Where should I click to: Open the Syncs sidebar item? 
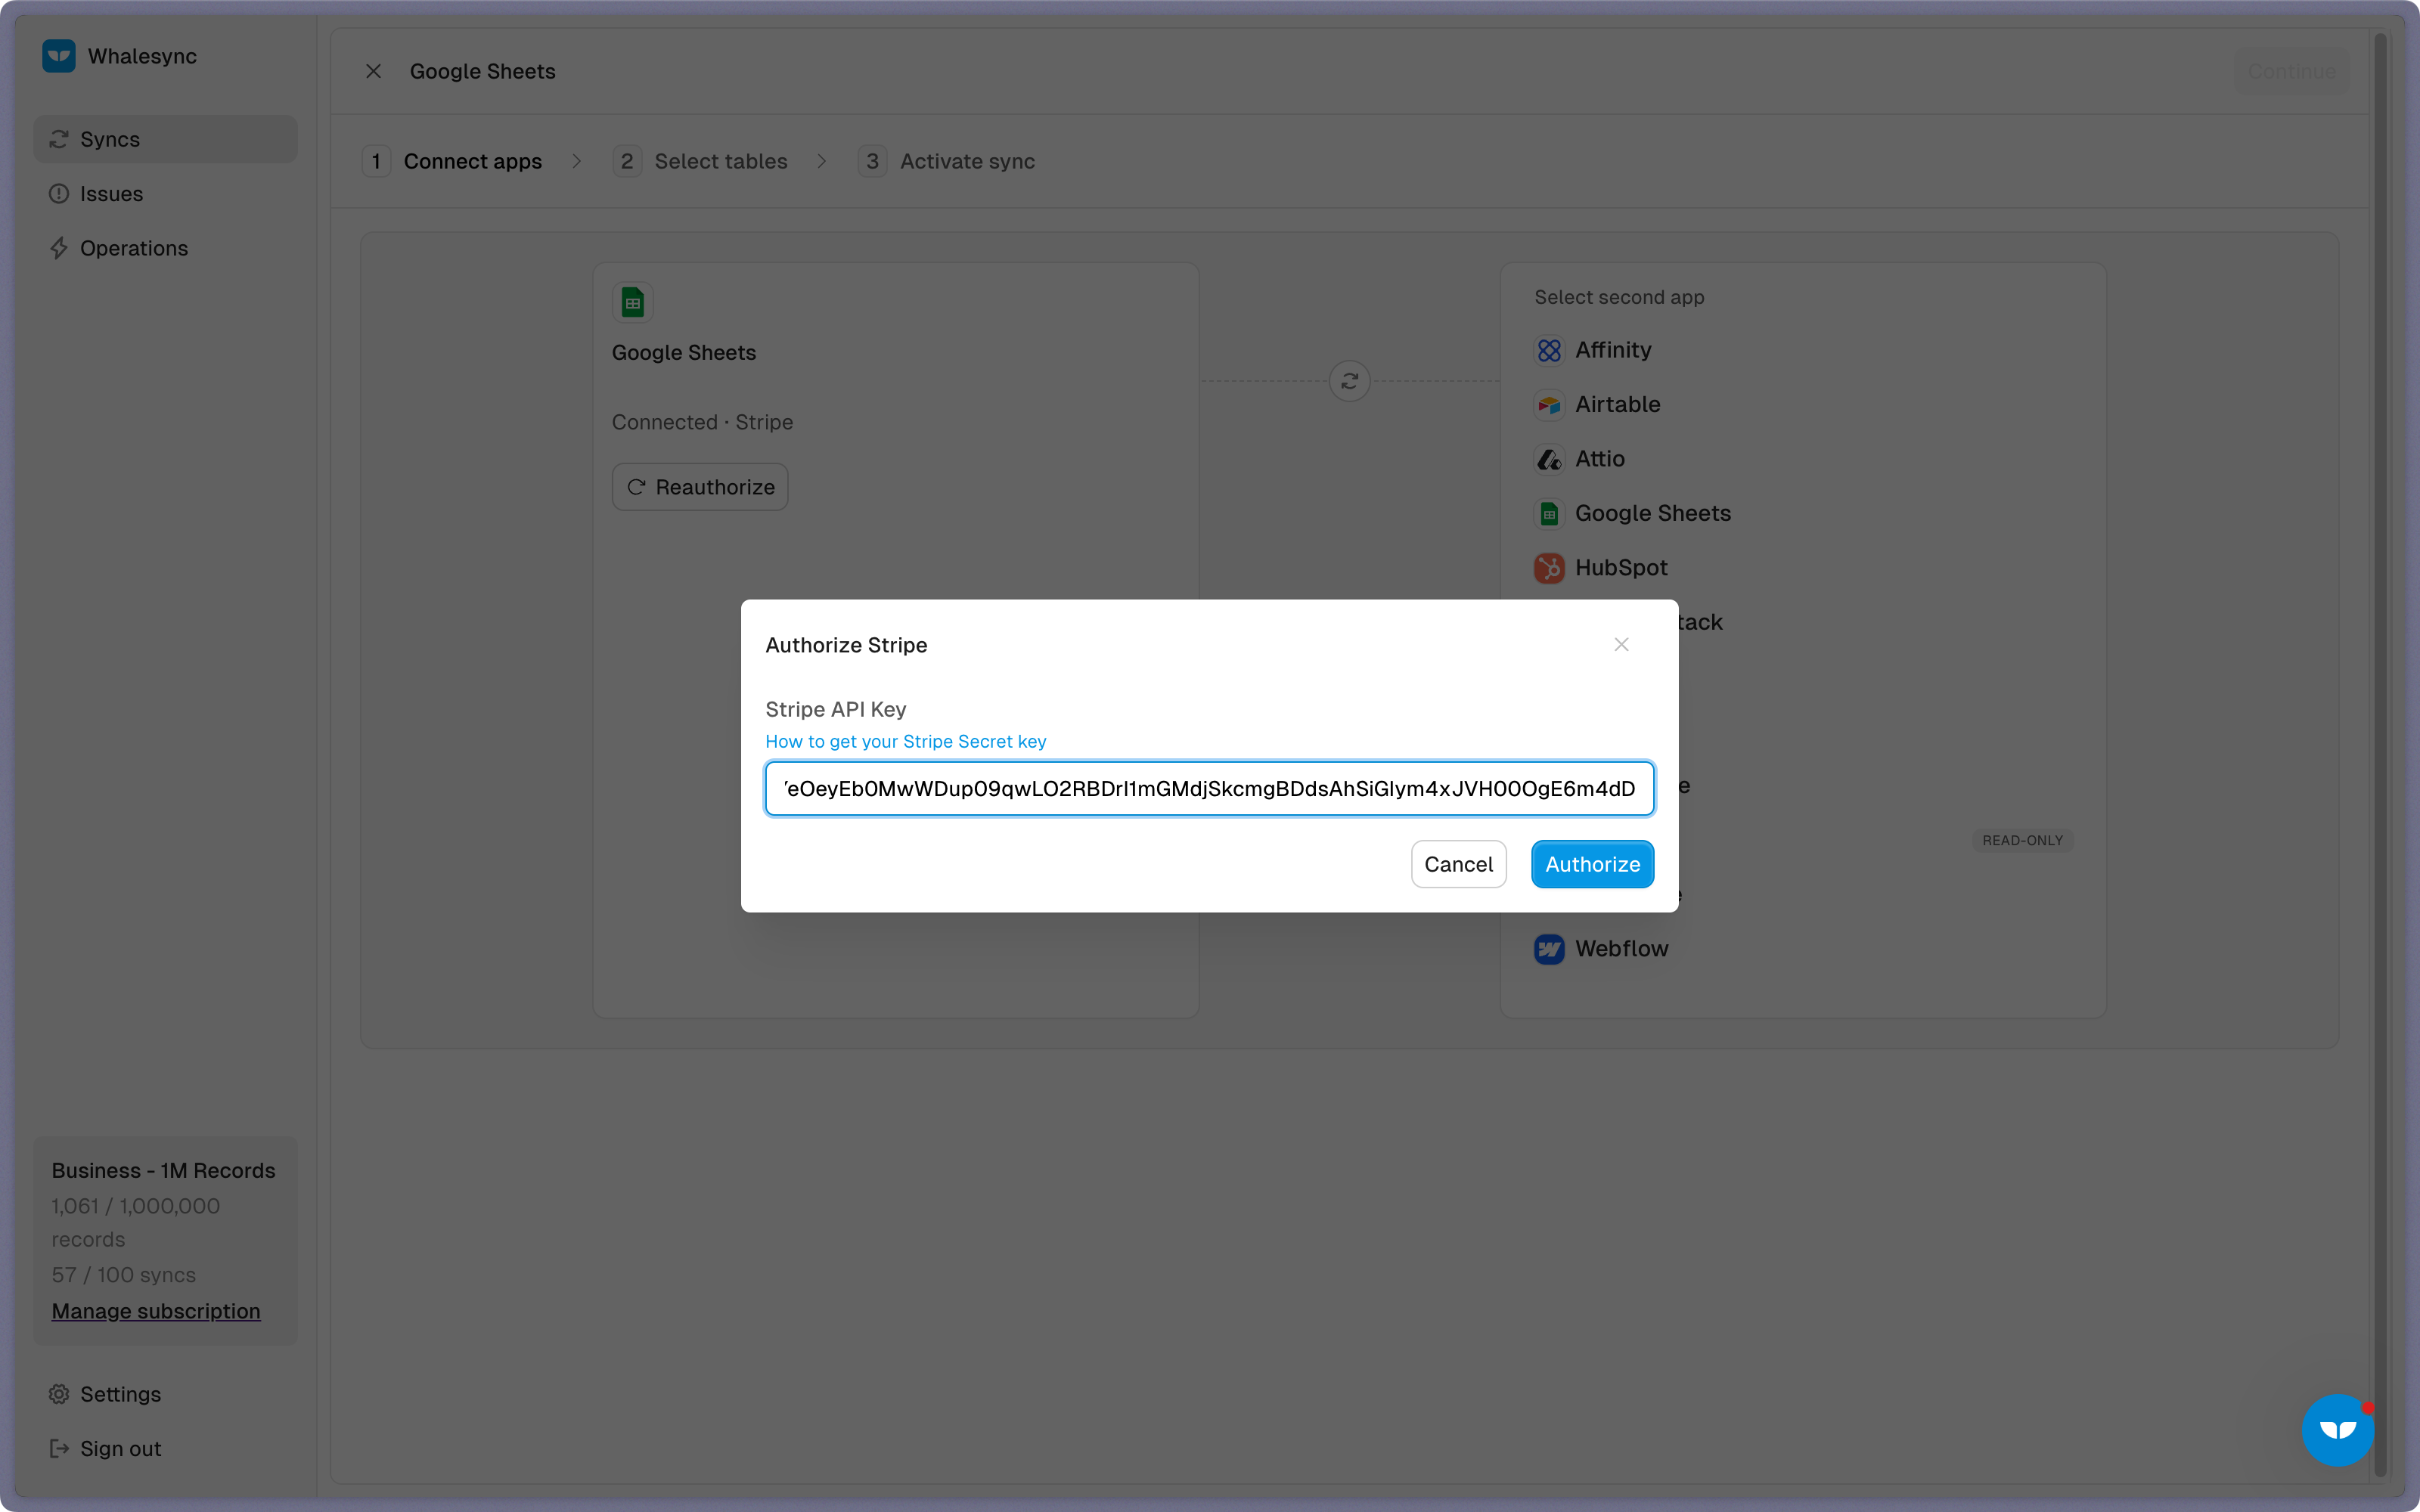pyautogui.click(x=165, y=139)
